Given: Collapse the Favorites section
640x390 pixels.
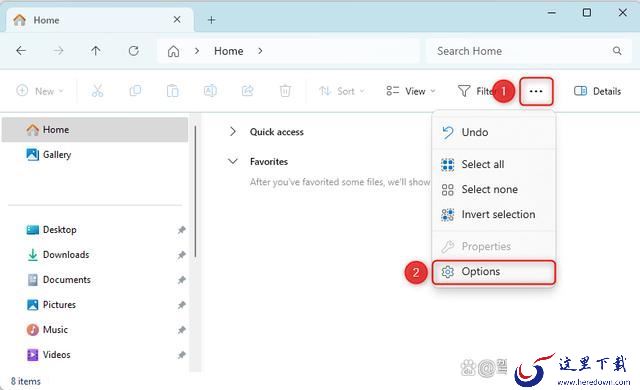Looking at the screenshot, I should coord(233,162).
